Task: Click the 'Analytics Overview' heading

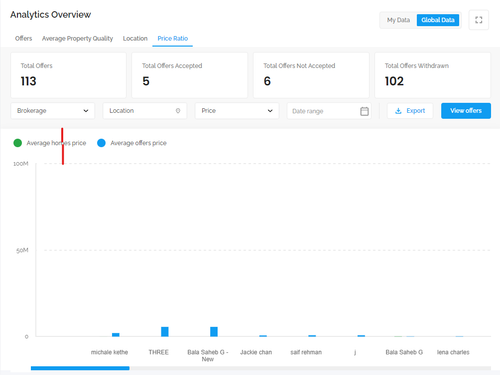Action: click(x=50, y=15)
